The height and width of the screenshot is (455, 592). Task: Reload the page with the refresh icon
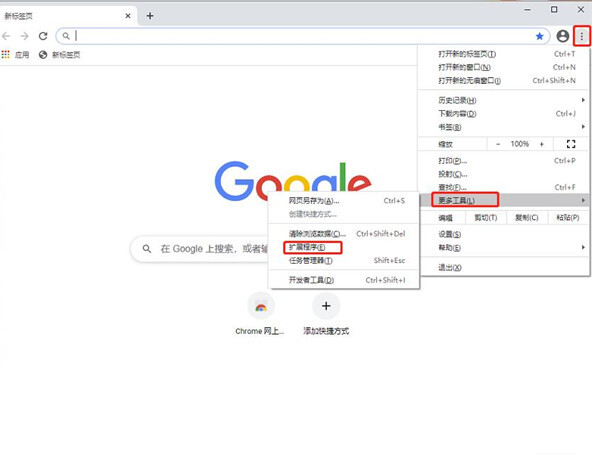tap(43, 36)
